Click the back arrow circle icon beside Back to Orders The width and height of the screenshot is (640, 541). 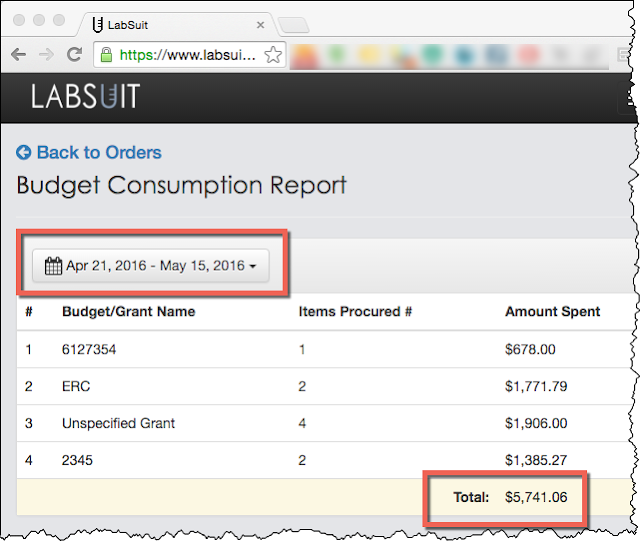(24, 153)
